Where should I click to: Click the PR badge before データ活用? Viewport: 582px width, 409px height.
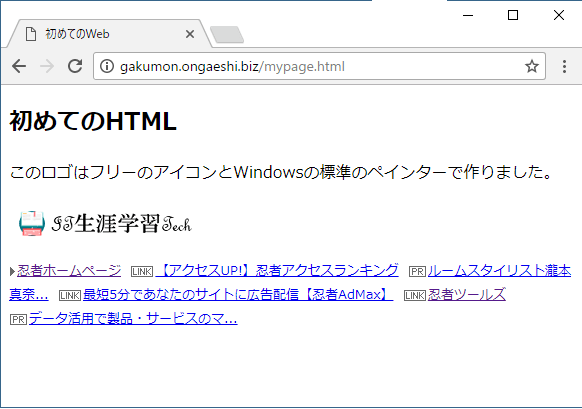tap(19, 320)
